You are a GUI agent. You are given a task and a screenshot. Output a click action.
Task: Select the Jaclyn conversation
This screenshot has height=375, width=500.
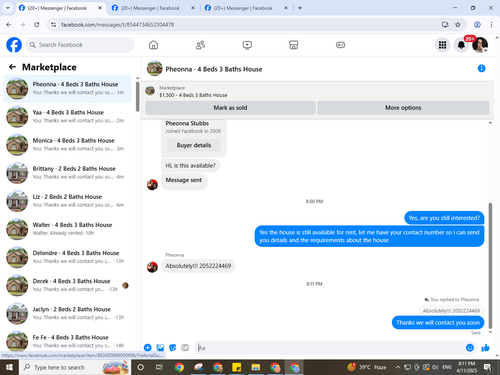tap(68, 313)
